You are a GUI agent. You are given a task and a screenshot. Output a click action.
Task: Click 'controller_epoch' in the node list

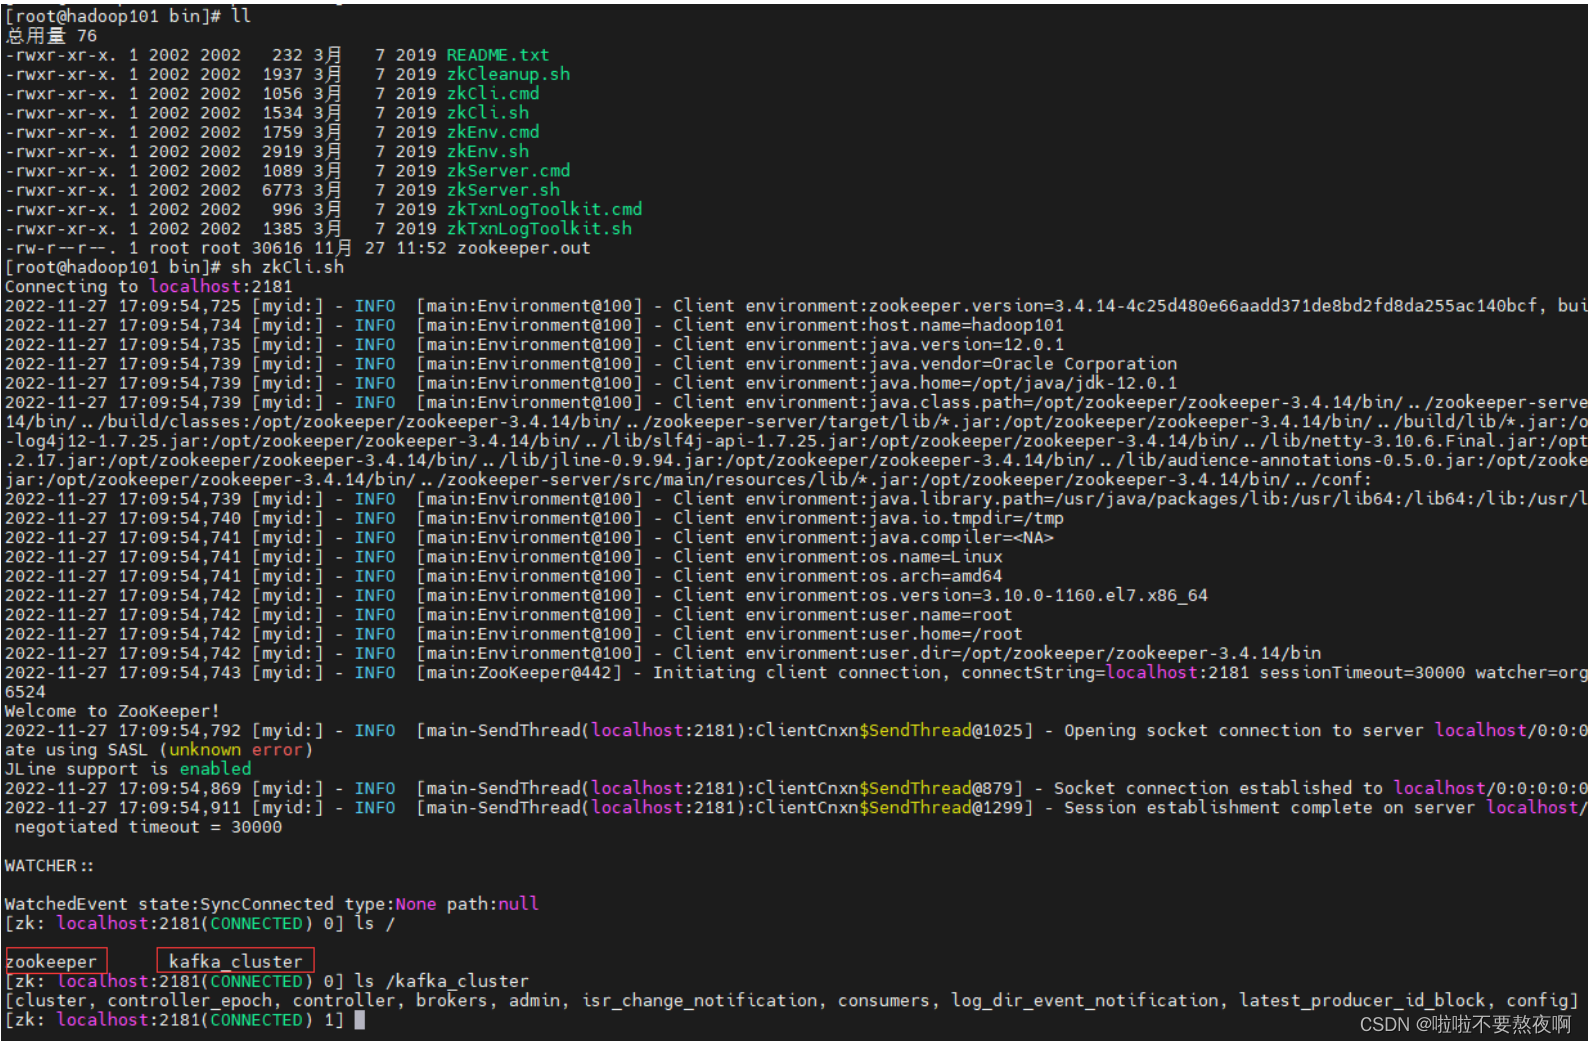[190, 1000]
